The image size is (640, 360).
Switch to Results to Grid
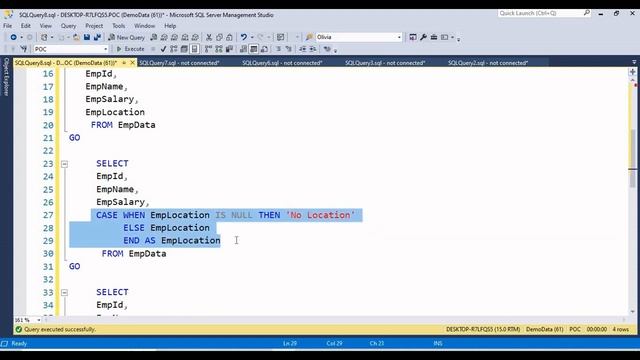coord(253,49)
